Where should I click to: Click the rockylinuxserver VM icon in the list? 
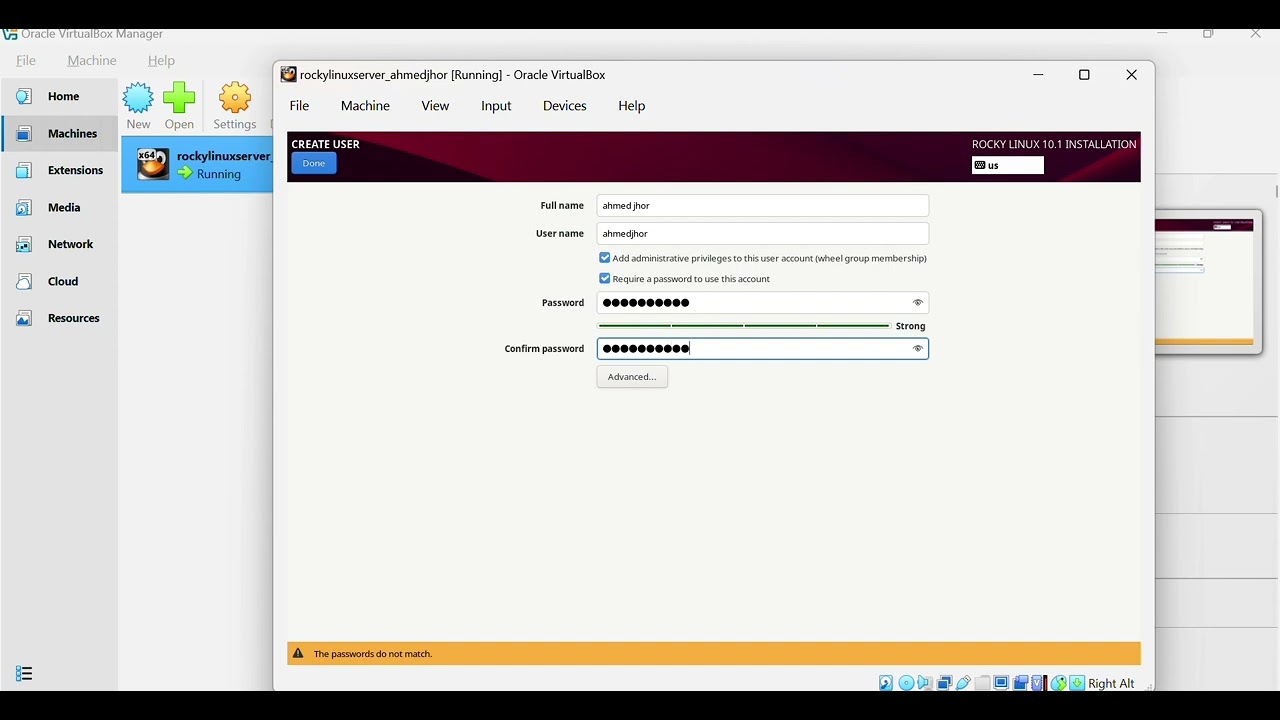point(153,164)
